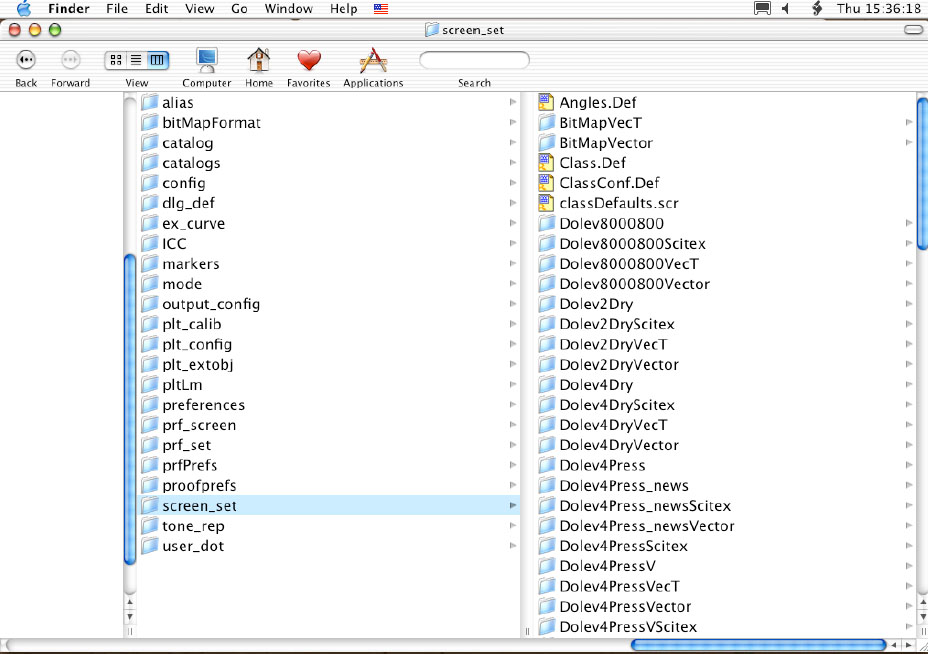Open the Computer toolbar icon
Screen dimensions: 928x654
tap(207, 60)
